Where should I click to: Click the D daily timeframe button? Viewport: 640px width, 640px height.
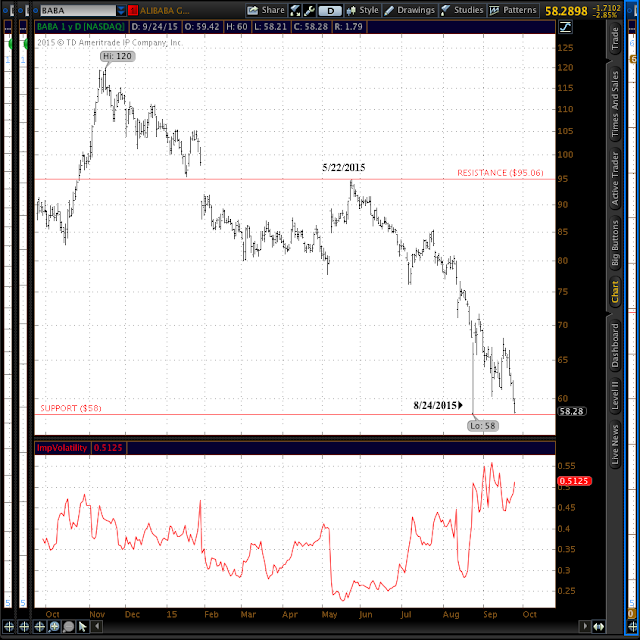(330, 11)
